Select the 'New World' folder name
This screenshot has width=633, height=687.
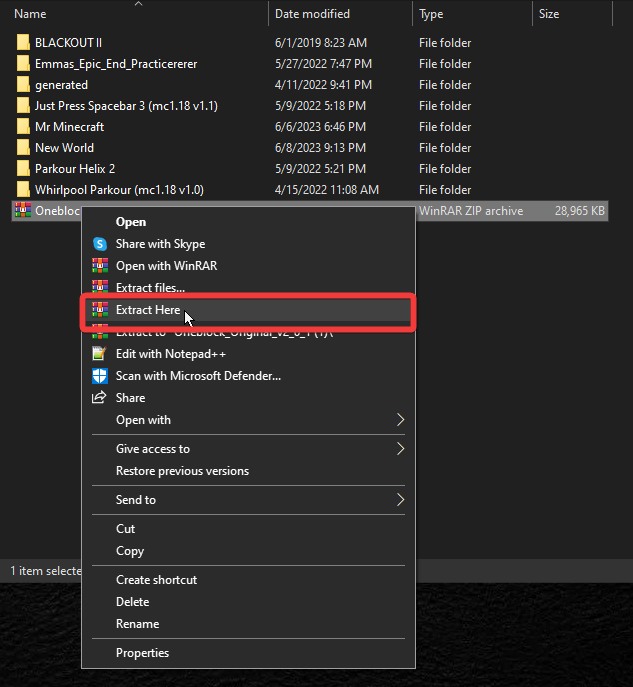click(64, 148)
